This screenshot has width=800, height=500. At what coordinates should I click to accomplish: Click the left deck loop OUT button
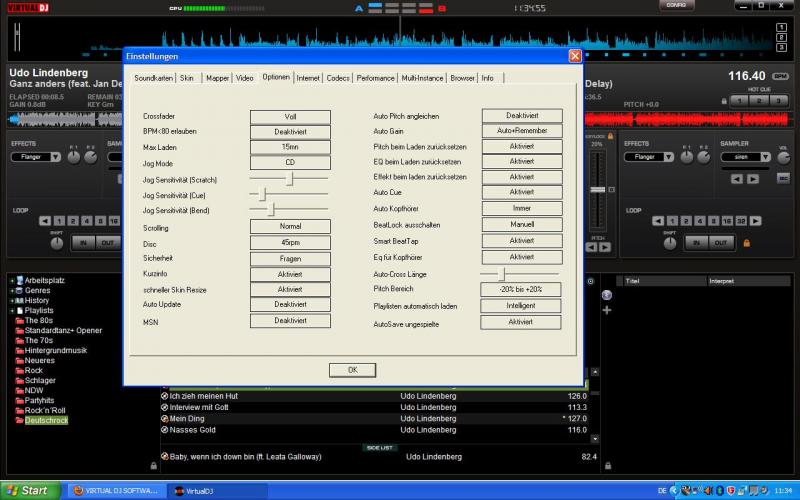[x=108, y=243]
